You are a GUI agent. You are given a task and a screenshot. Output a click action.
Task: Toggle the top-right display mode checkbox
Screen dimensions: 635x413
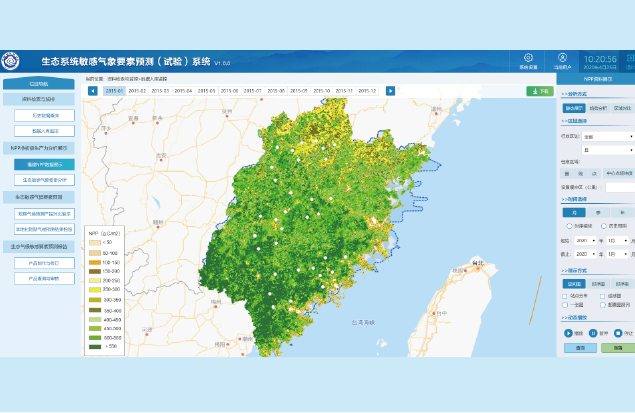604,296
